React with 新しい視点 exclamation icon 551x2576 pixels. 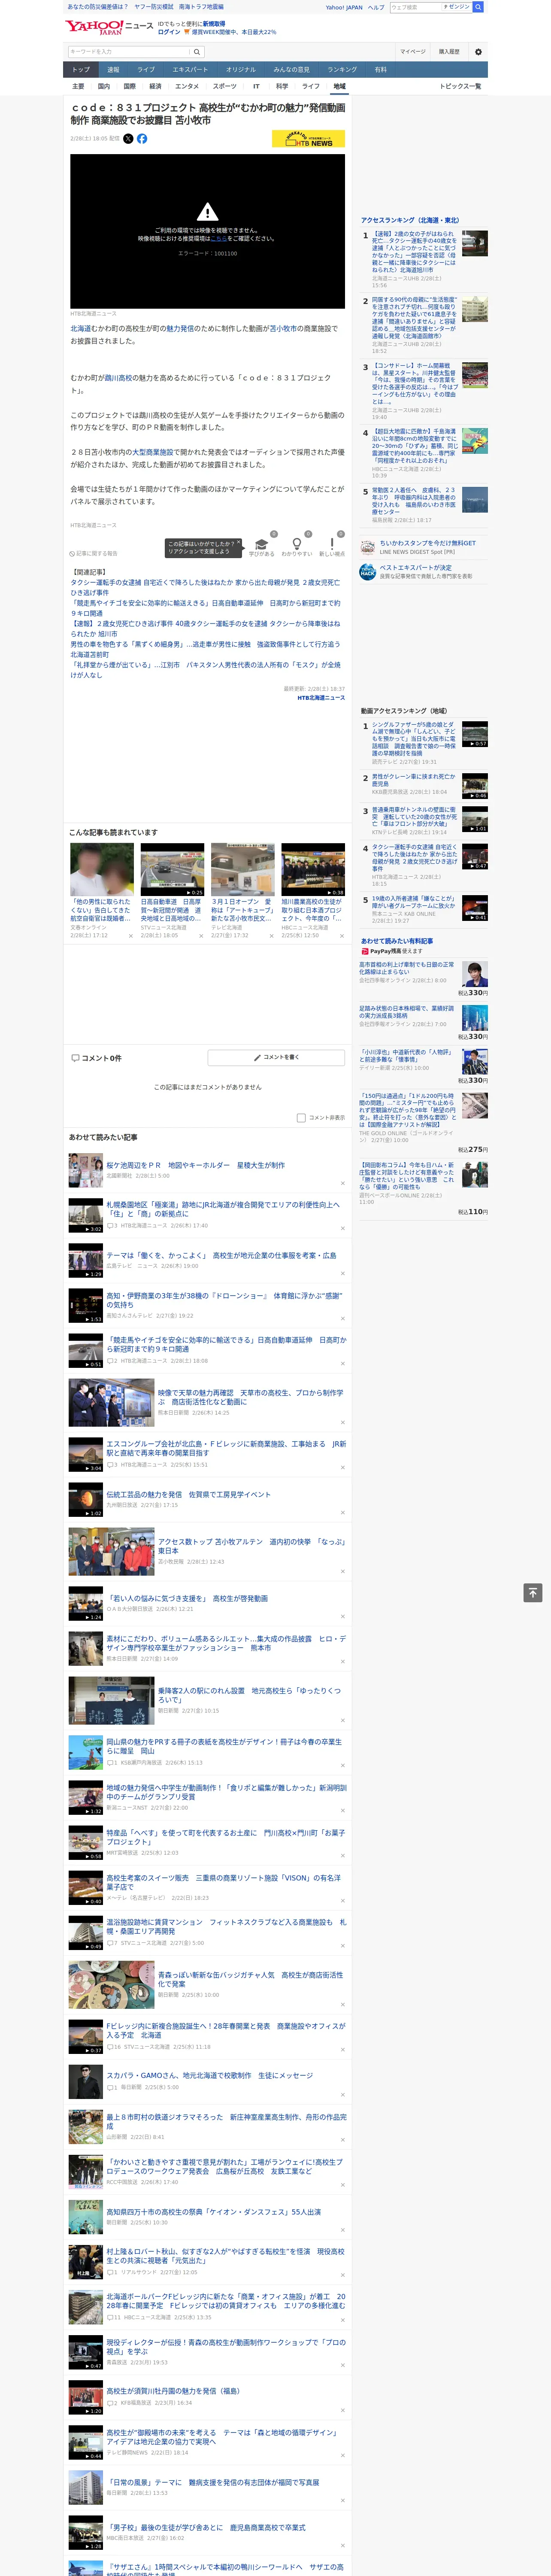pos(332,544)
